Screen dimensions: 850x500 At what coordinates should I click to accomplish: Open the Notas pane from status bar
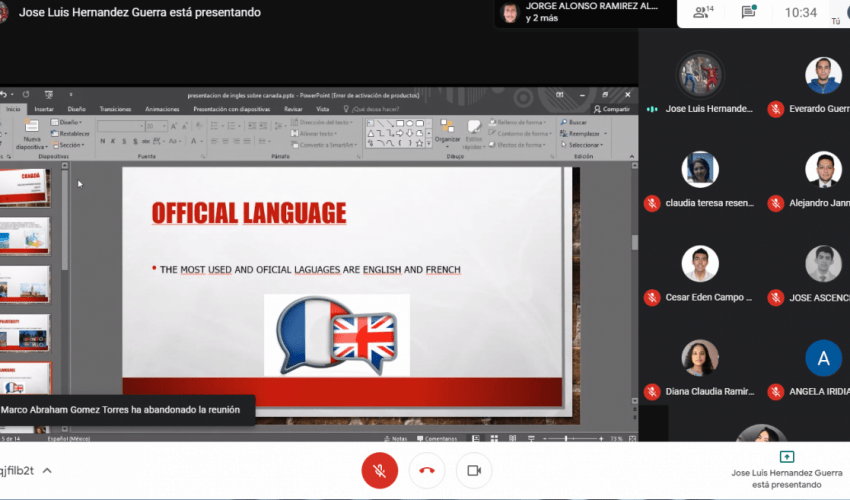(x=397, y=438)
